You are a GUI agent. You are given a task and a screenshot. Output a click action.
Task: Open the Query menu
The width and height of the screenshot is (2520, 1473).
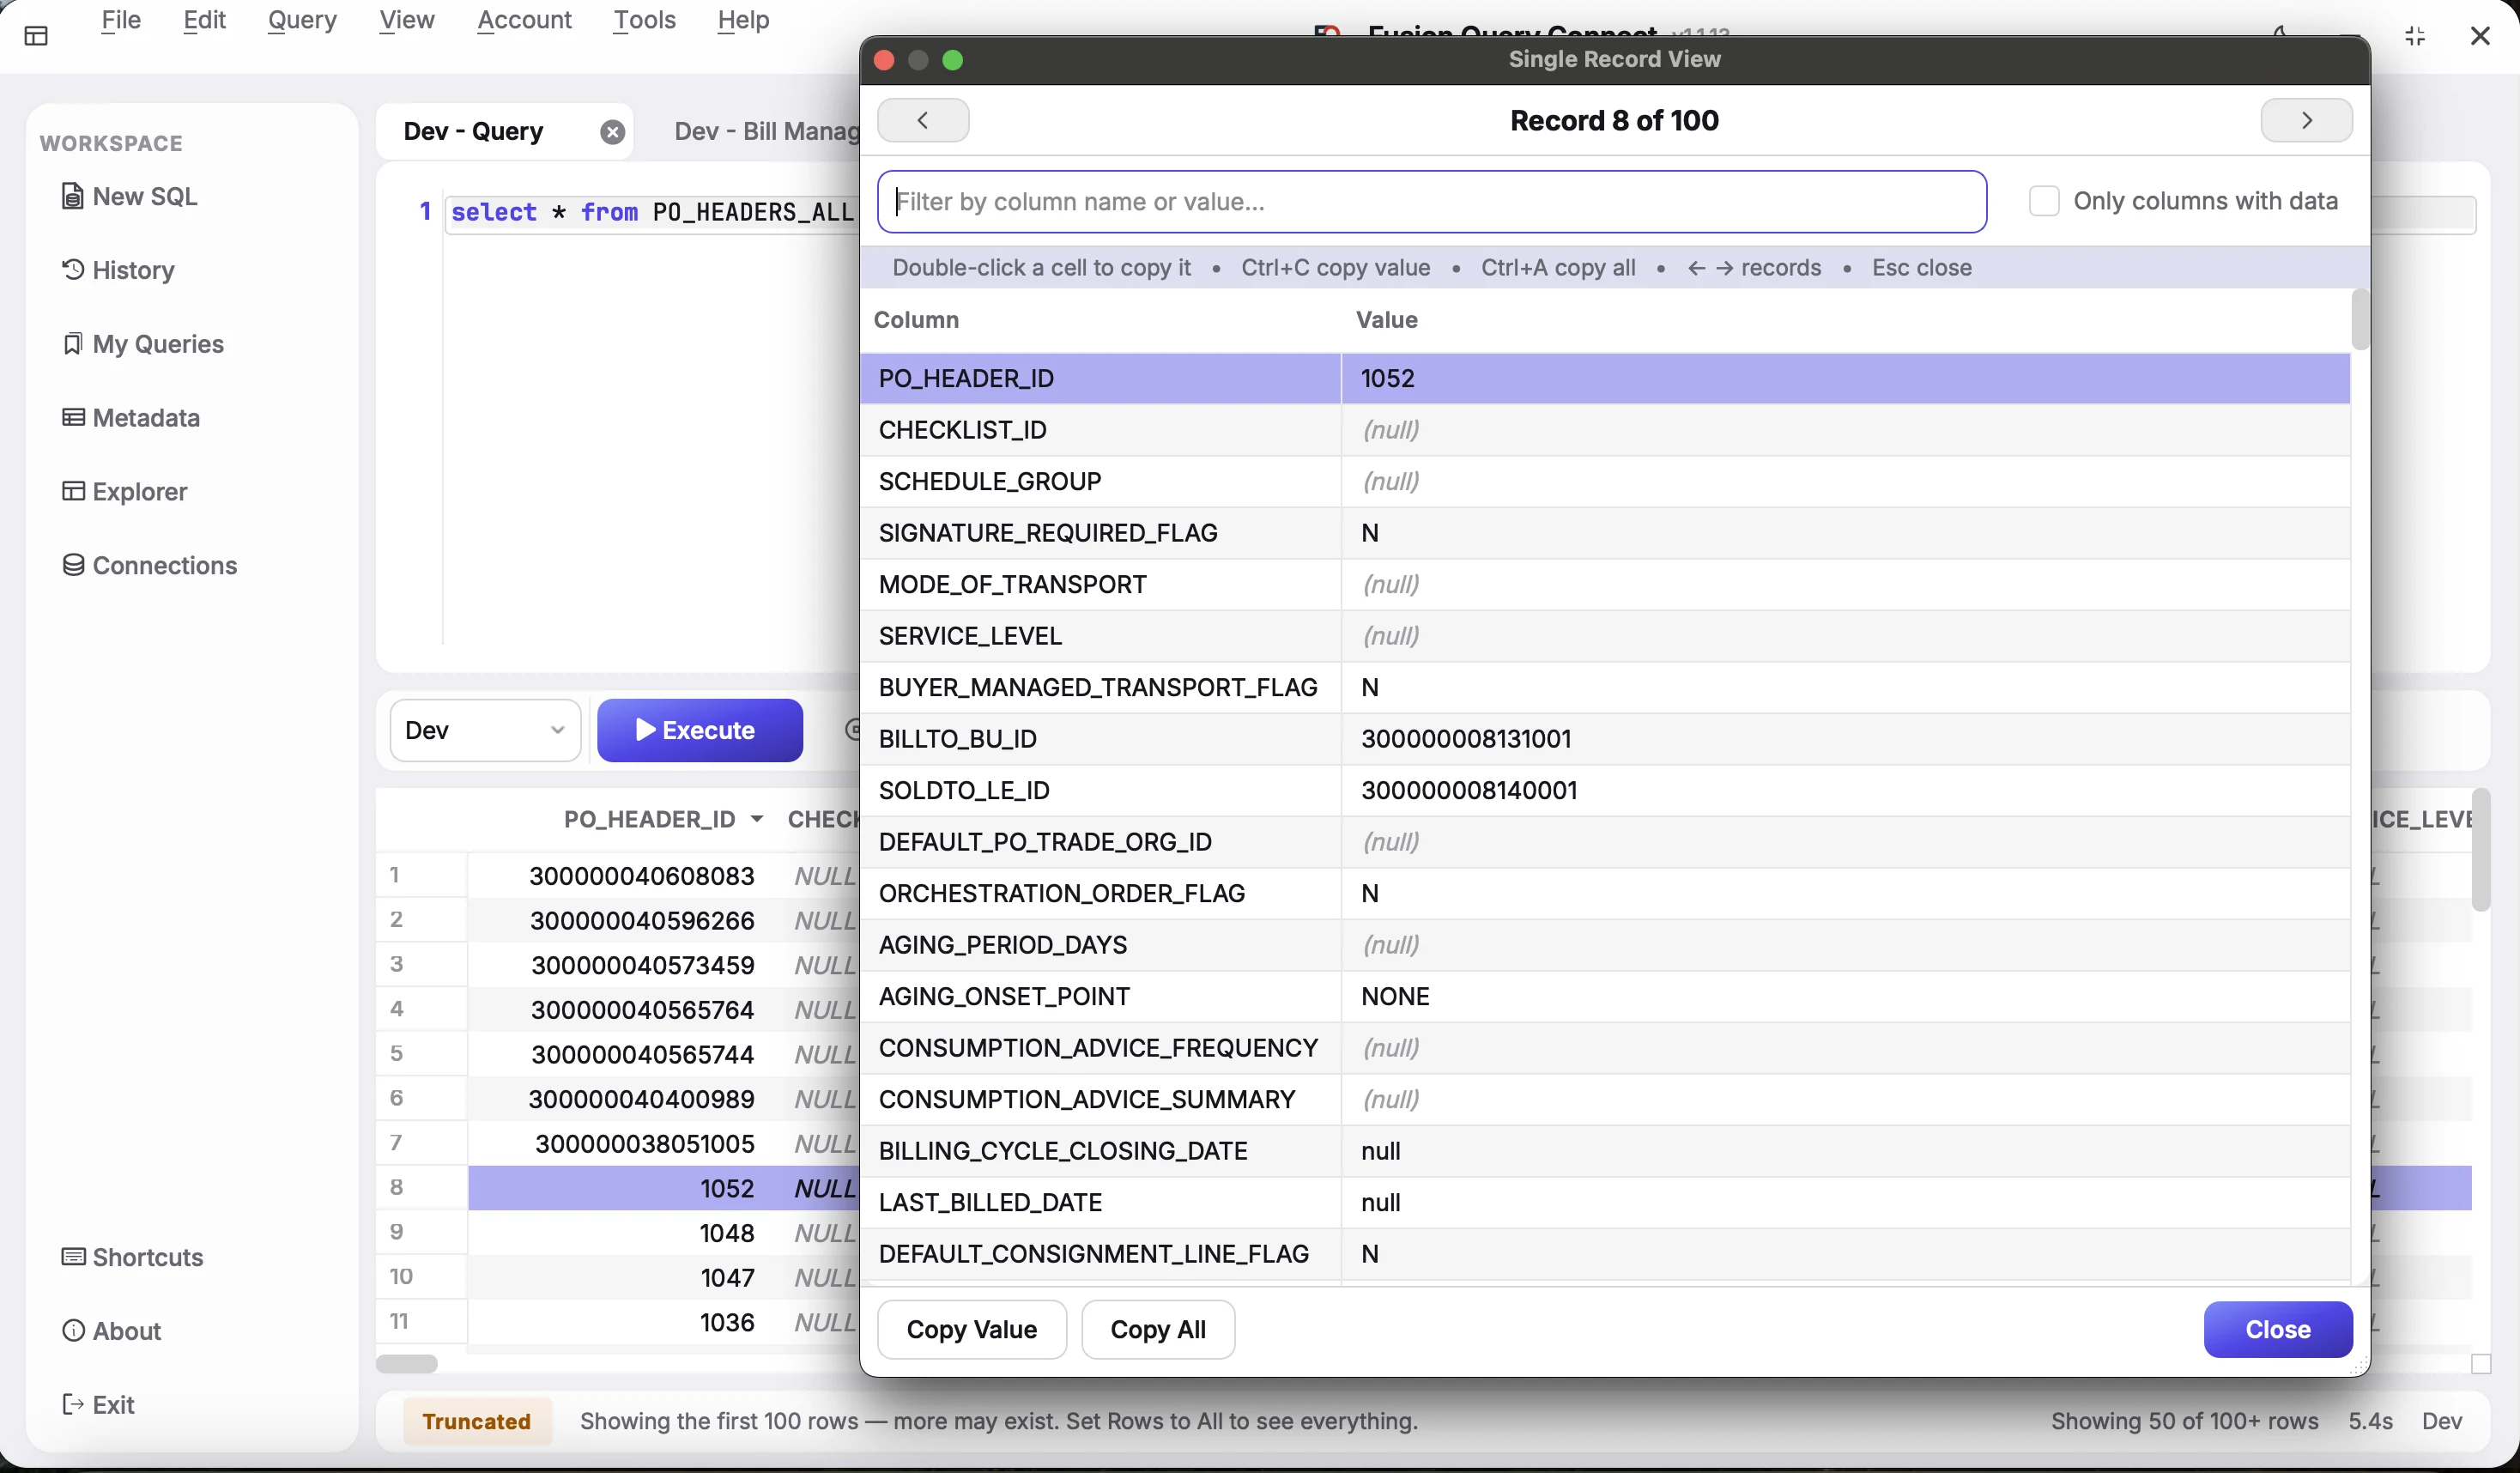(302, 20)
